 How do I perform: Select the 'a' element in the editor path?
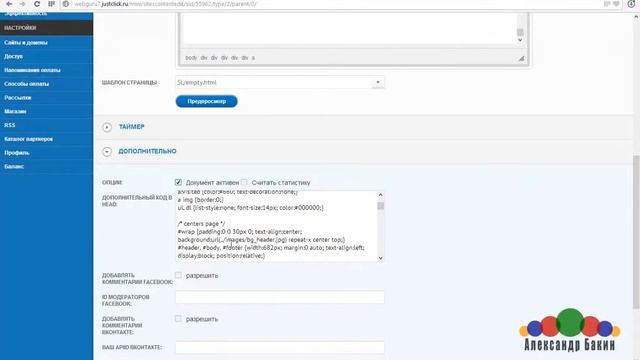click(x=253, y=58)
